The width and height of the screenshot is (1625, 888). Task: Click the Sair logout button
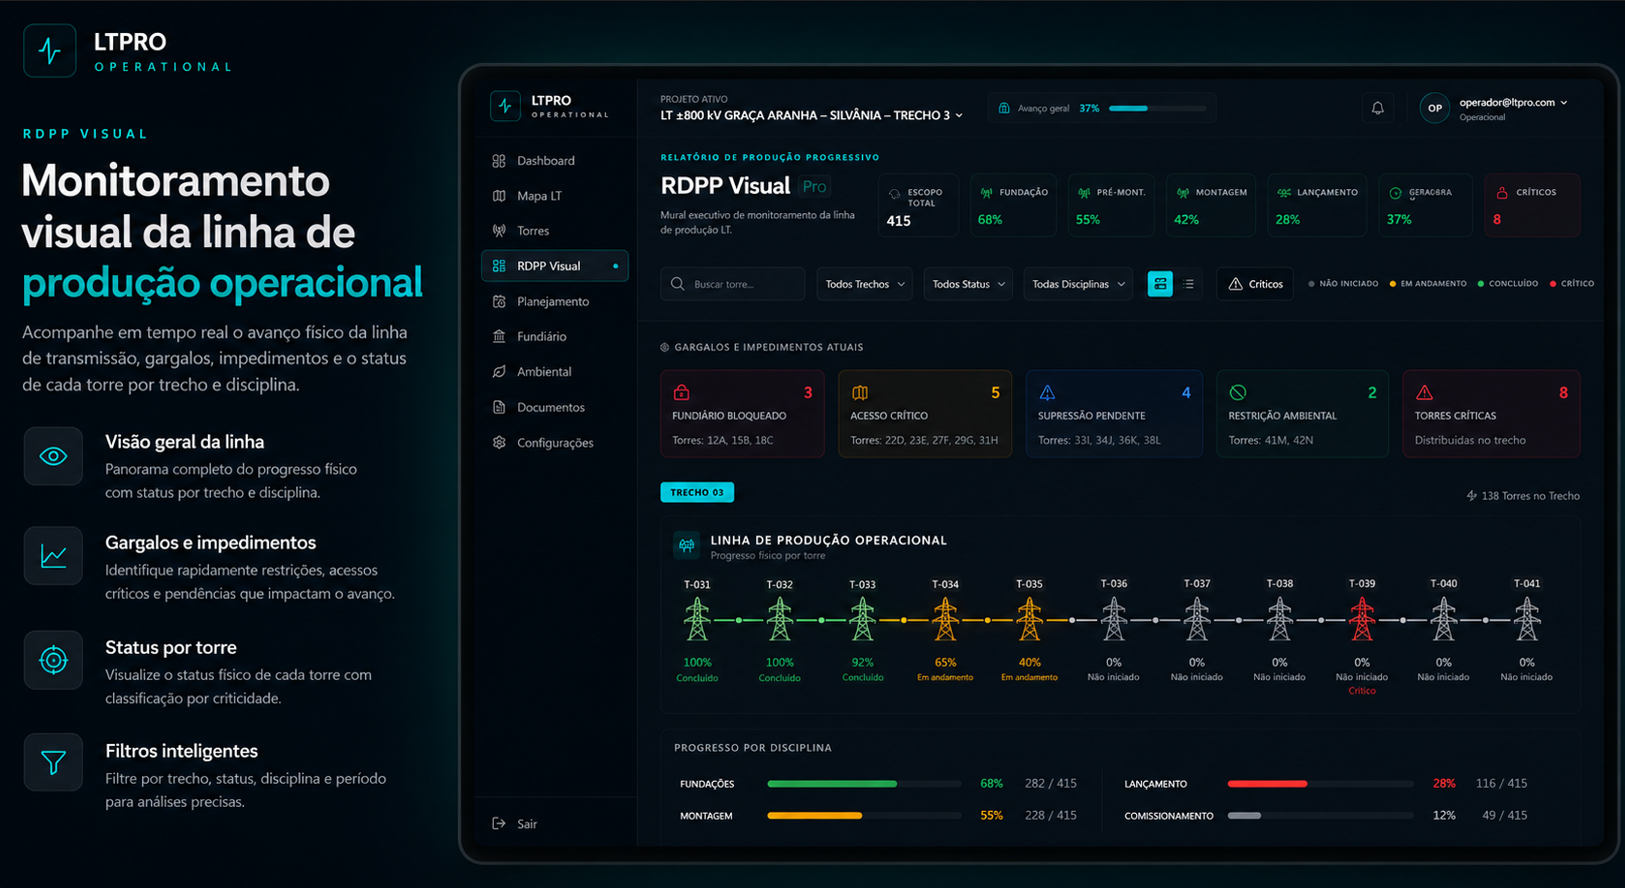[516, 824]
